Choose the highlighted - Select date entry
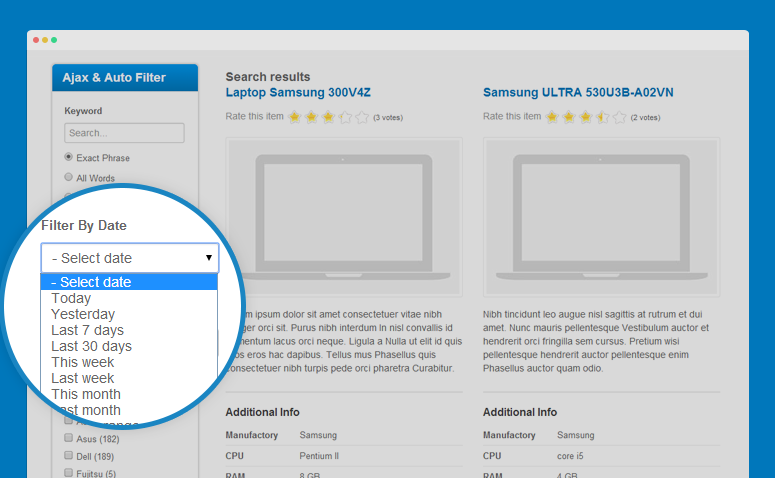The image size is (775, 478). click(x=129, y=282)
